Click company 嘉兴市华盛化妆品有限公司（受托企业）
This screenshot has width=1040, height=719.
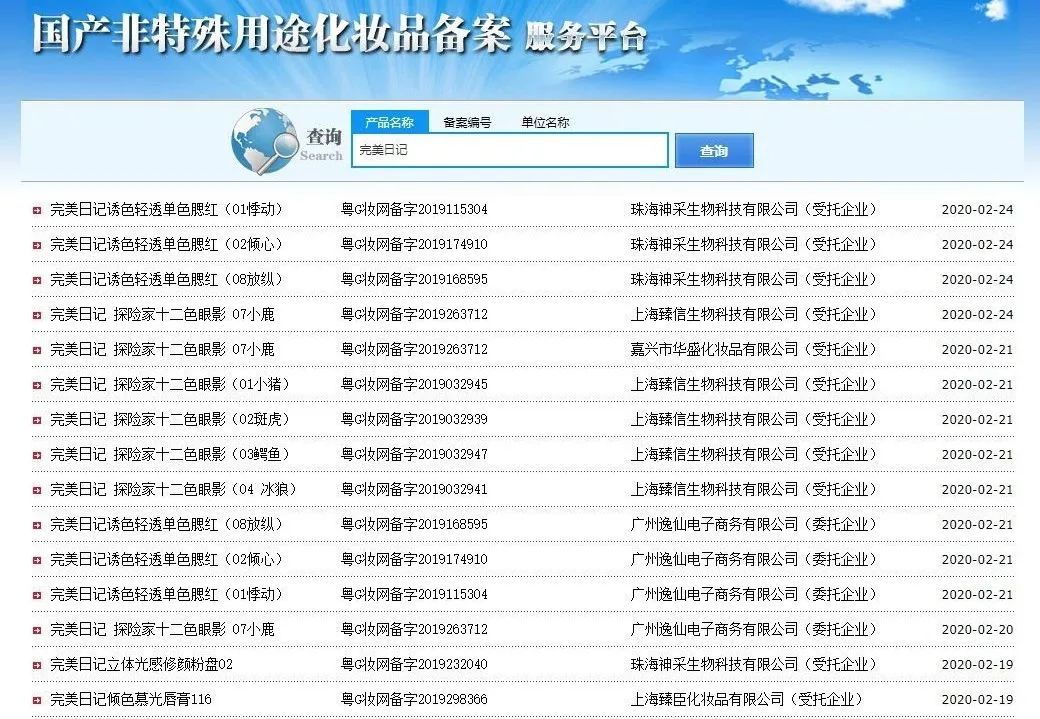(753, 349)
